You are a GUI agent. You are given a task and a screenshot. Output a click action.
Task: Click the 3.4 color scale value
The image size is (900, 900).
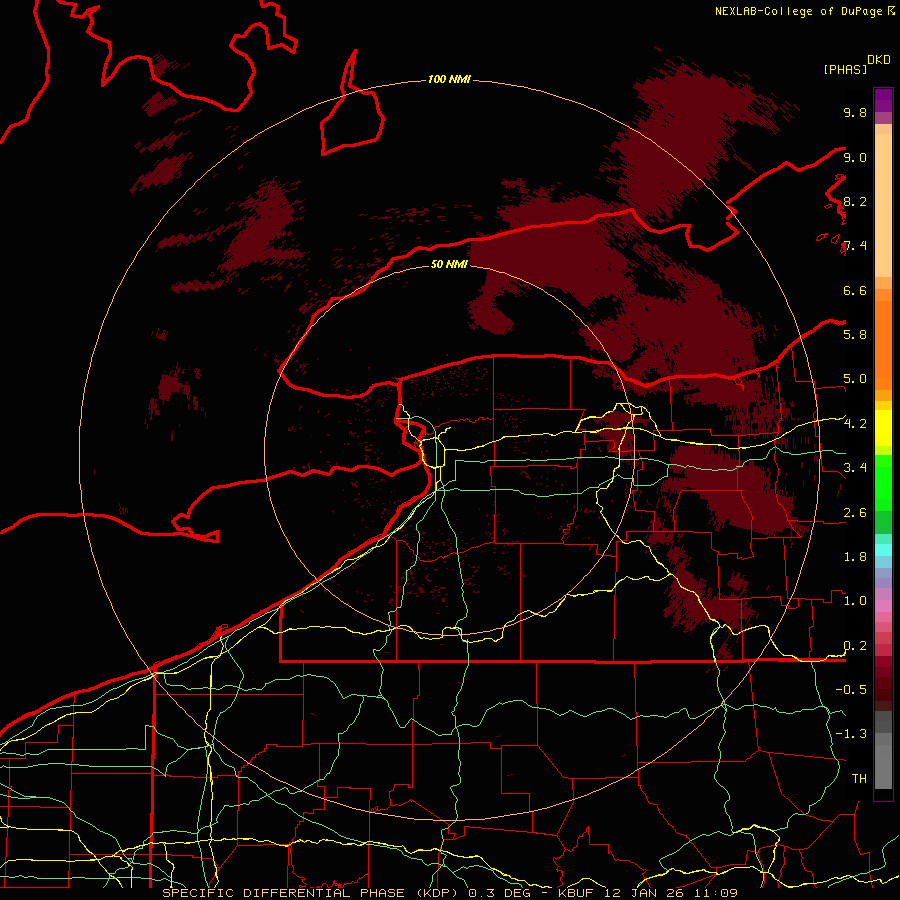point(855,467)
